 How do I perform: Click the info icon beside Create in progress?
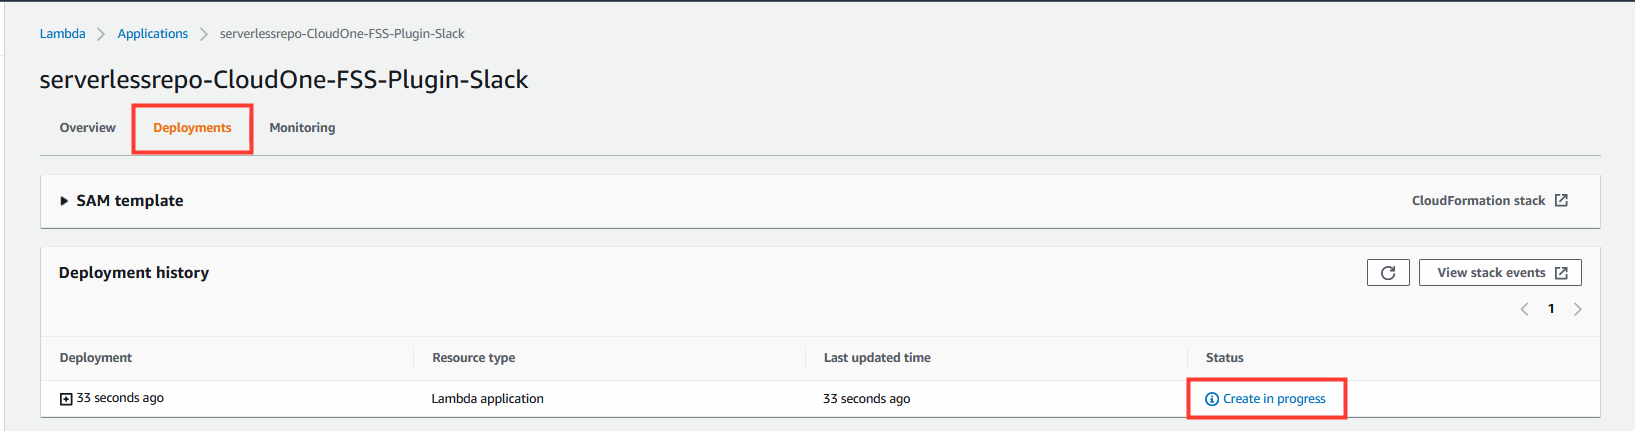[x=1212, y=399]
